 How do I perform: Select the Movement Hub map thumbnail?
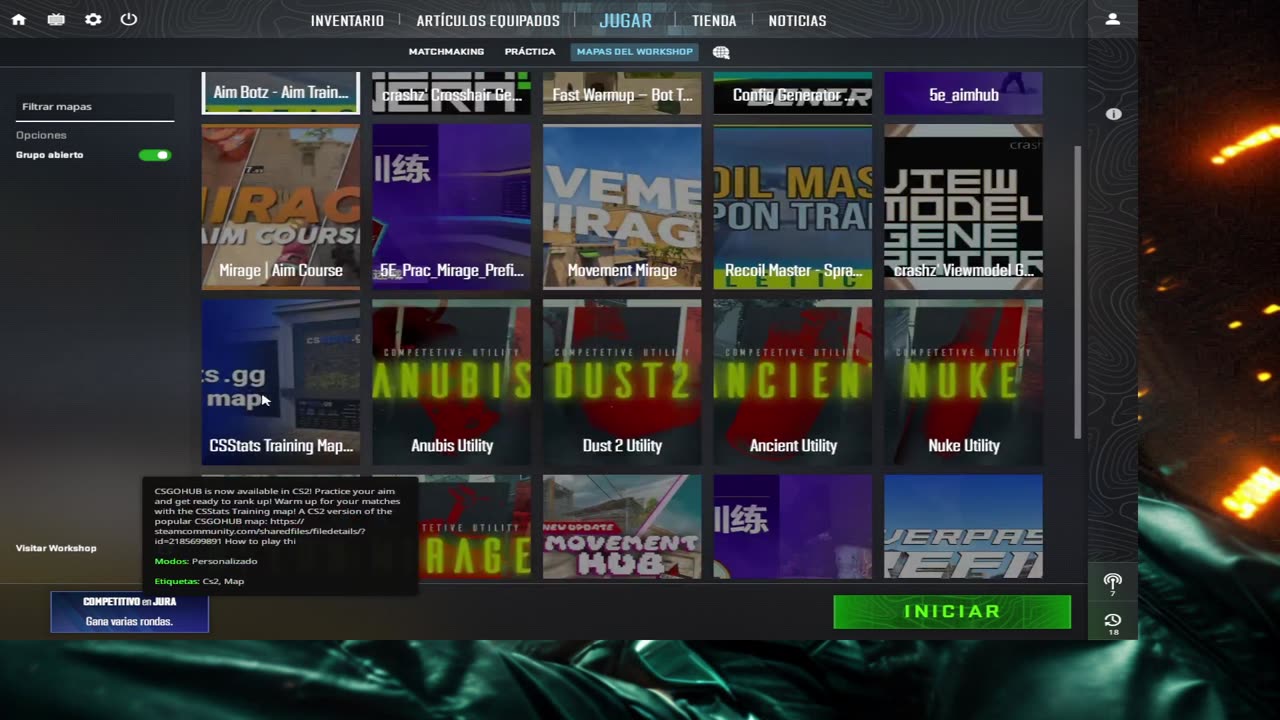point(622,527)
